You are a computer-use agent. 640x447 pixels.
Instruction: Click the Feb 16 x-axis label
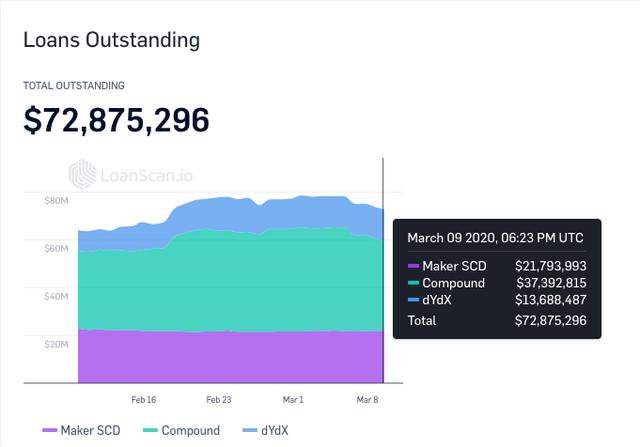(x=144, y=400)
